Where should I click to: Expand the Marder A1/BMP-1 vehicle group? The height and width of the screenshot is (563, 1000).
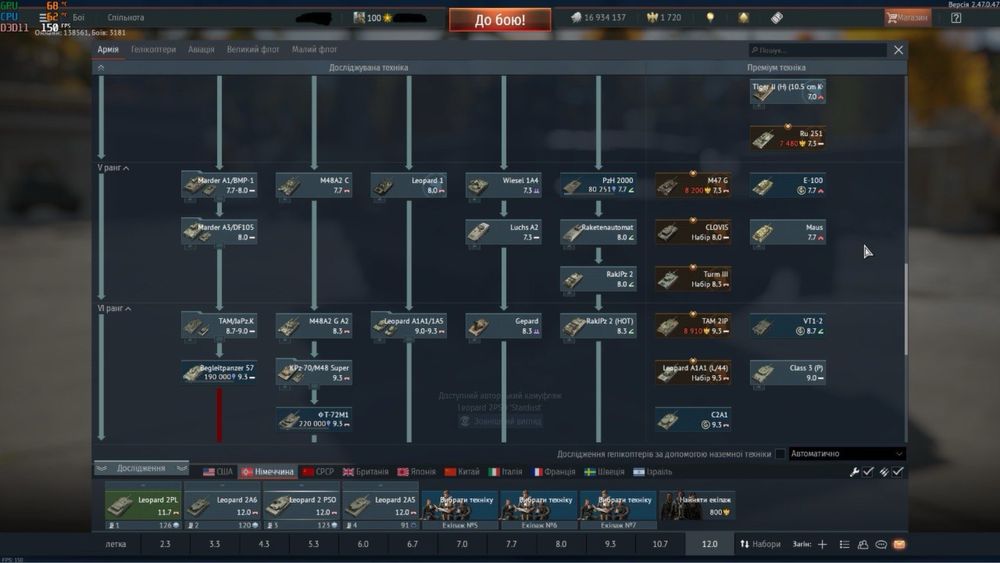pyautogui.click(x=219, y=186)
